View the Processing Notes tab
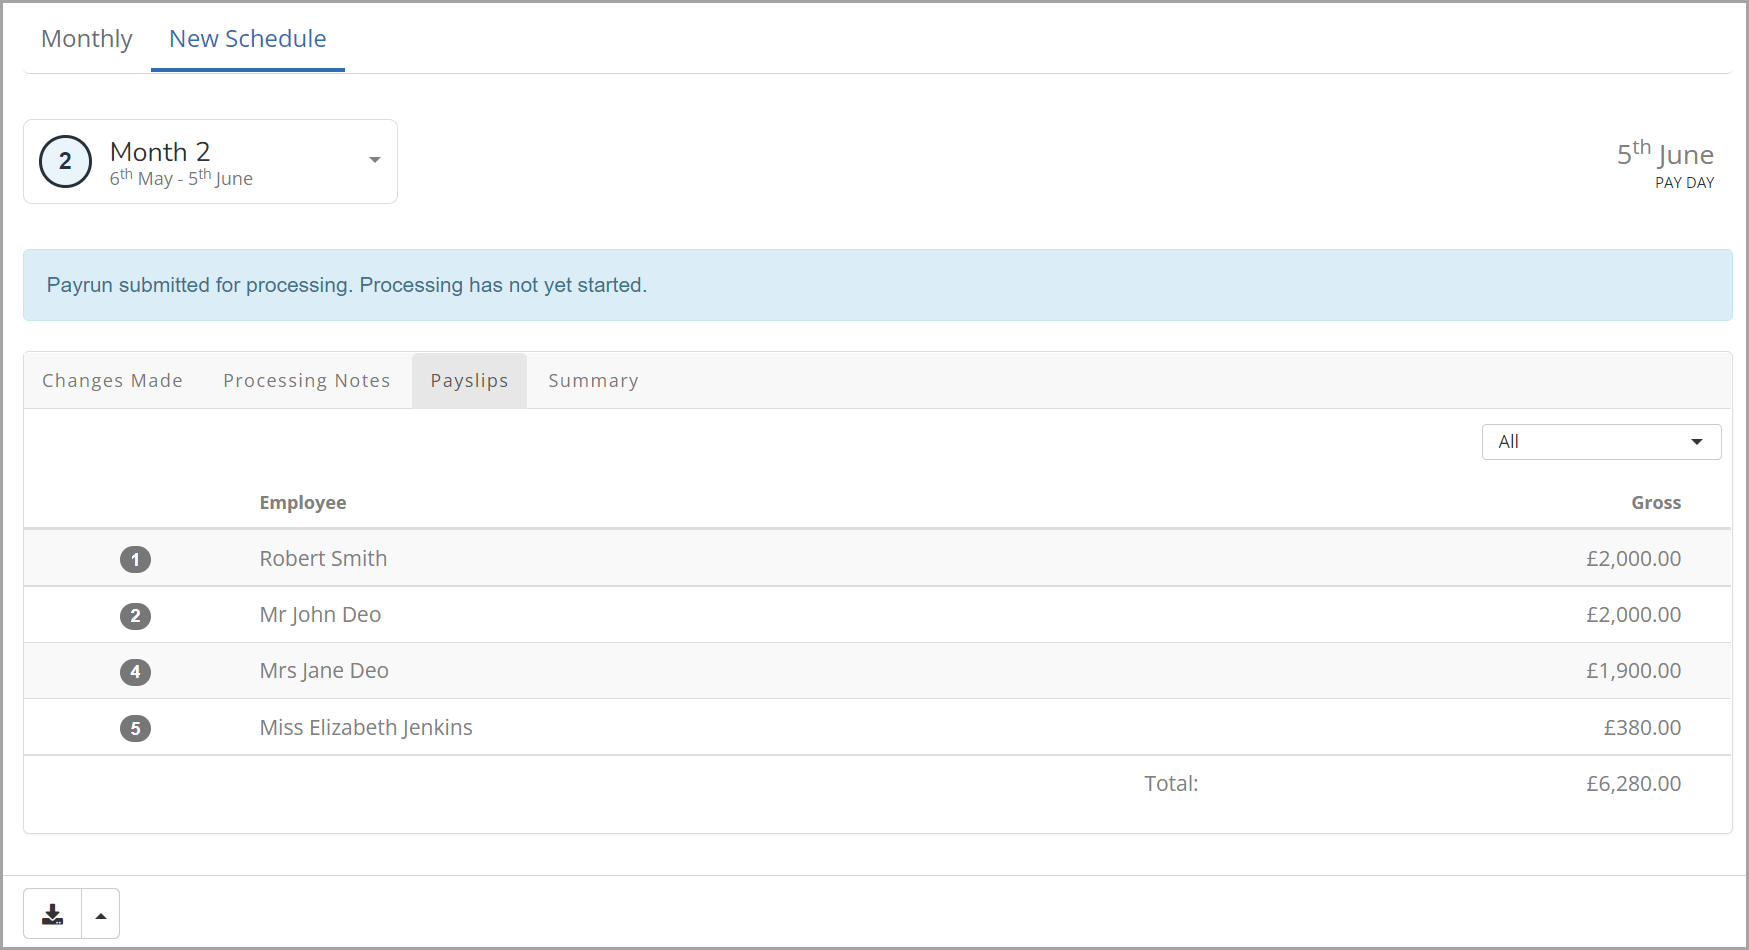The image size is (1749, 950). 306,380
